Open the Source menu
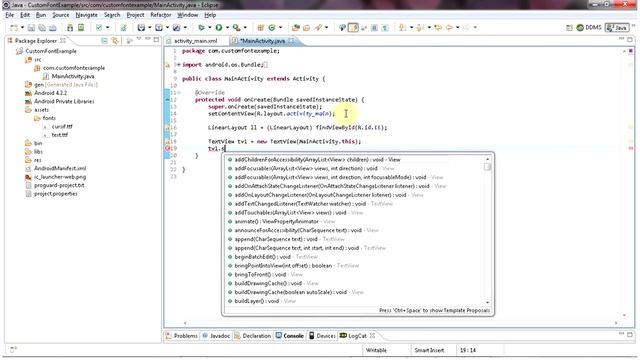640x360 pixels. (x=60, y=15)
